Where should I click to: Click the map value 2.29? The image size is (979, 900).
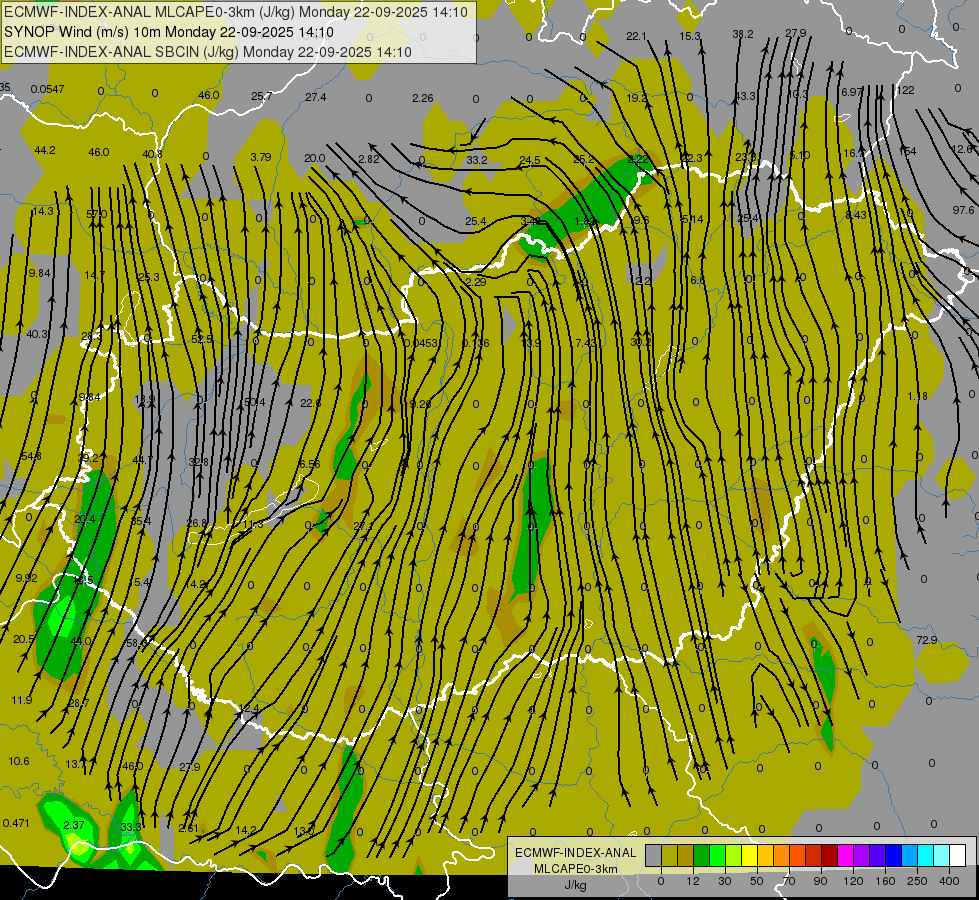476,282
